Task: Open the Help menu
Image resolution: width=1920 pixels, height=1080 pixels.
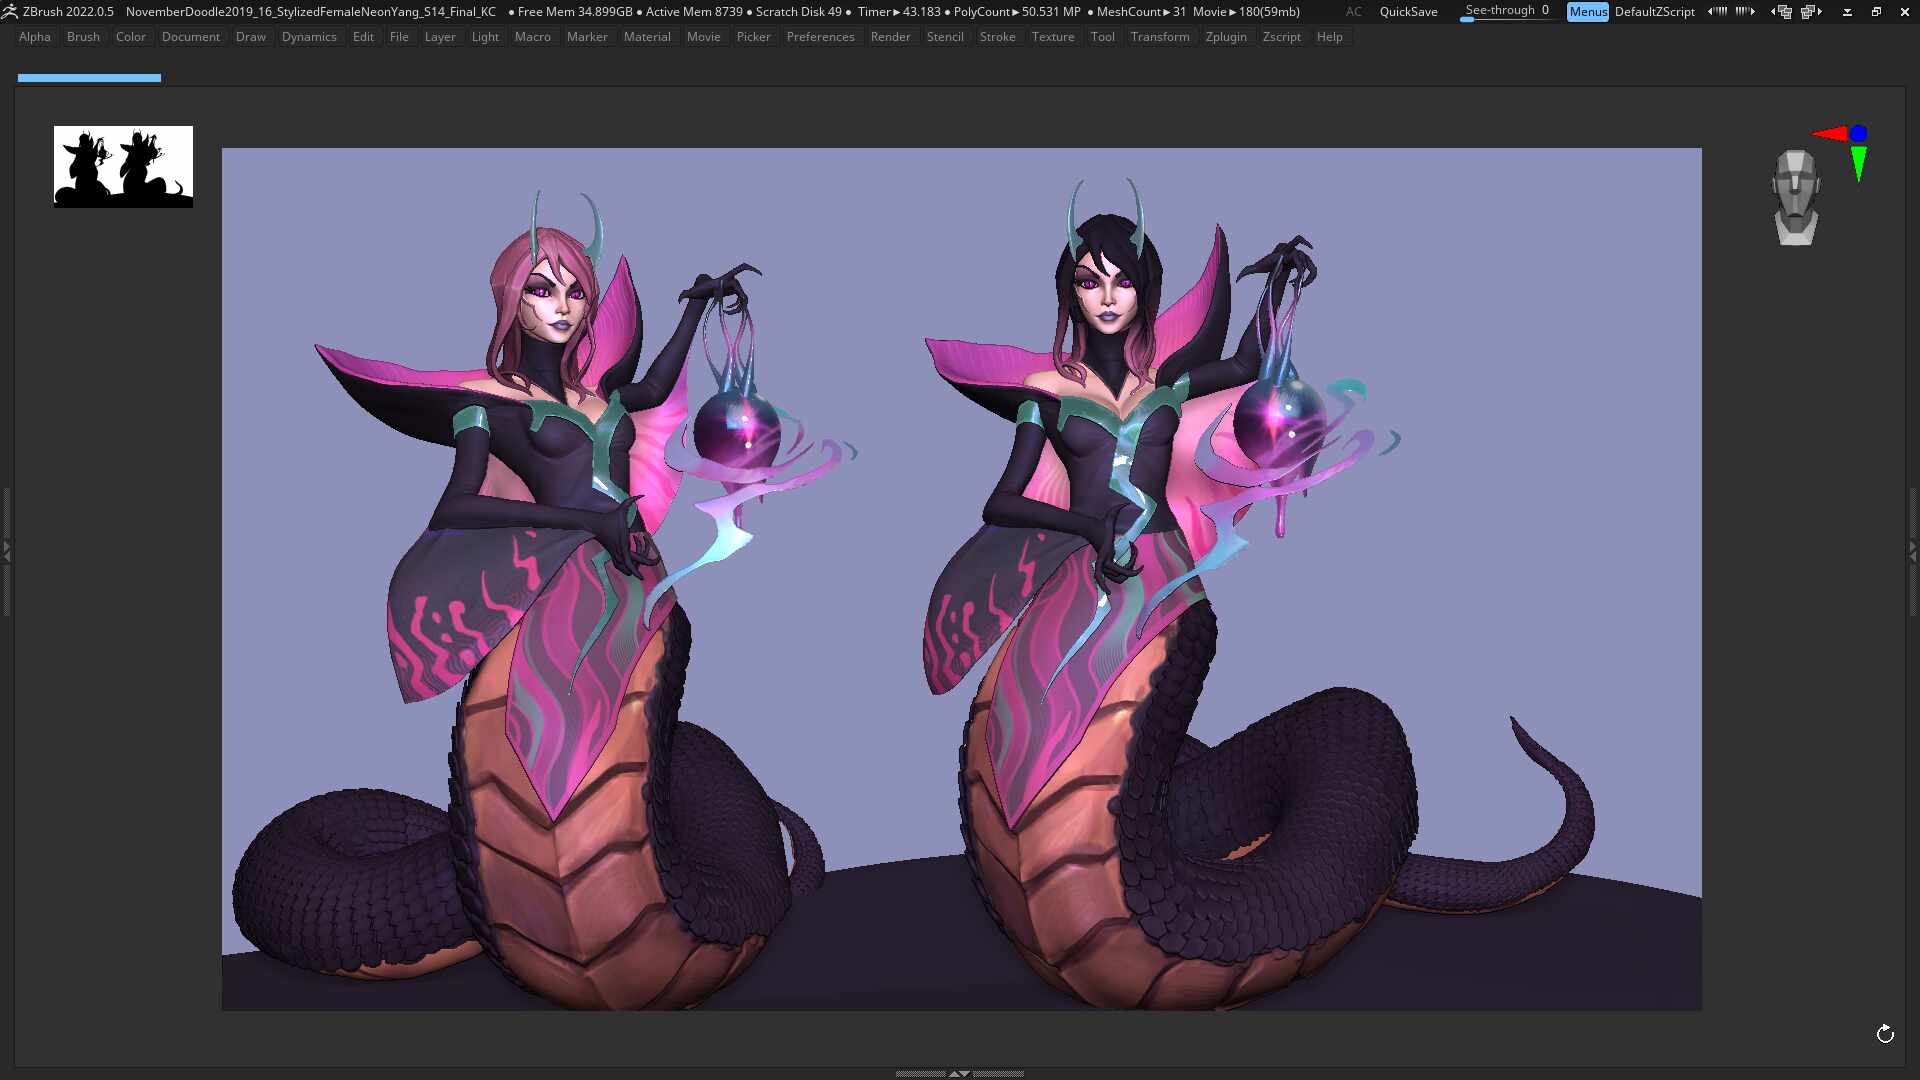Action: (x=1329, y=37)
